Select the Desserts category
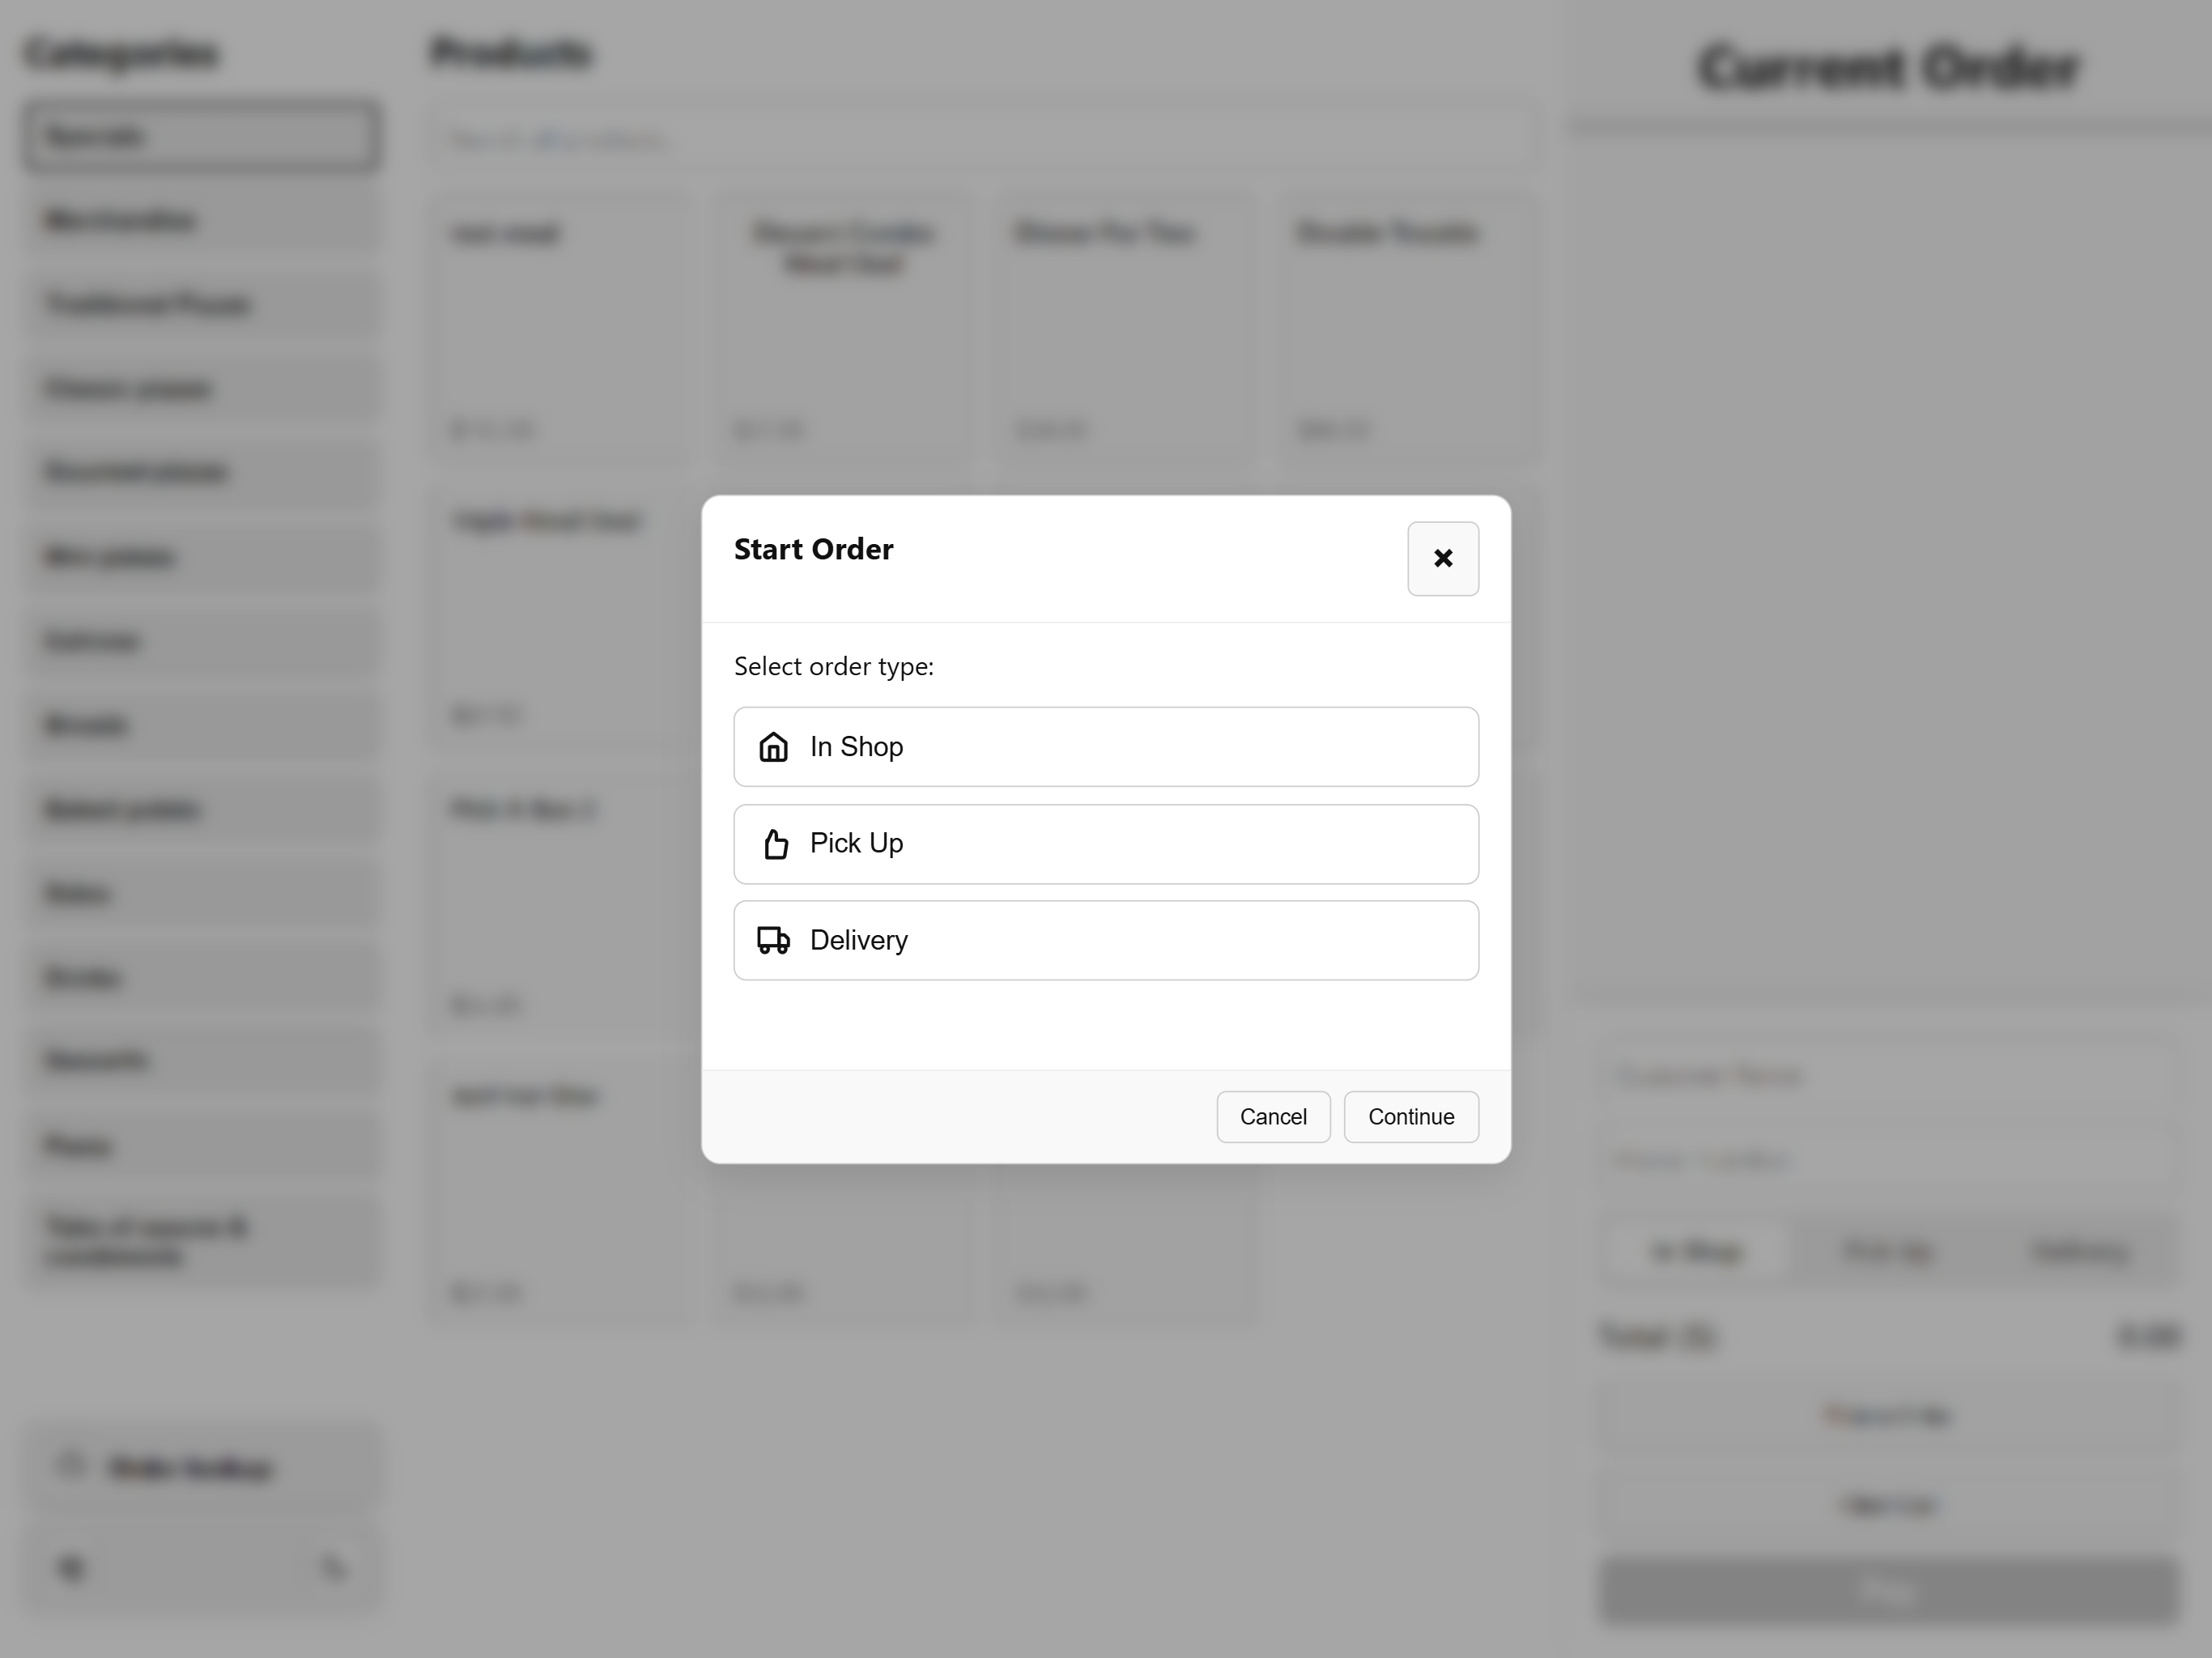The width and height of the screenshot is (2212, 1658). pos(200,1060)
